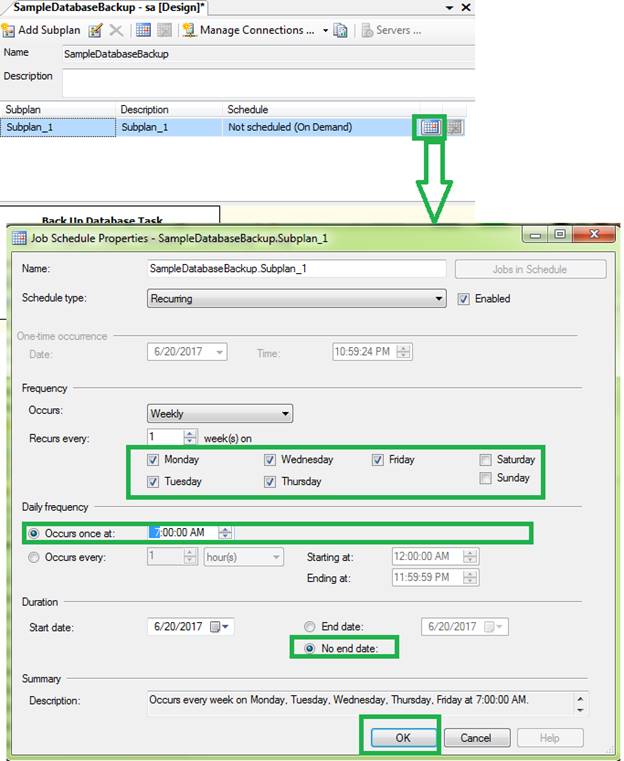Click Job Schedule Properties title bar icon
The height and width of the screenshot is (761, 624).
(x=19, y=238)
